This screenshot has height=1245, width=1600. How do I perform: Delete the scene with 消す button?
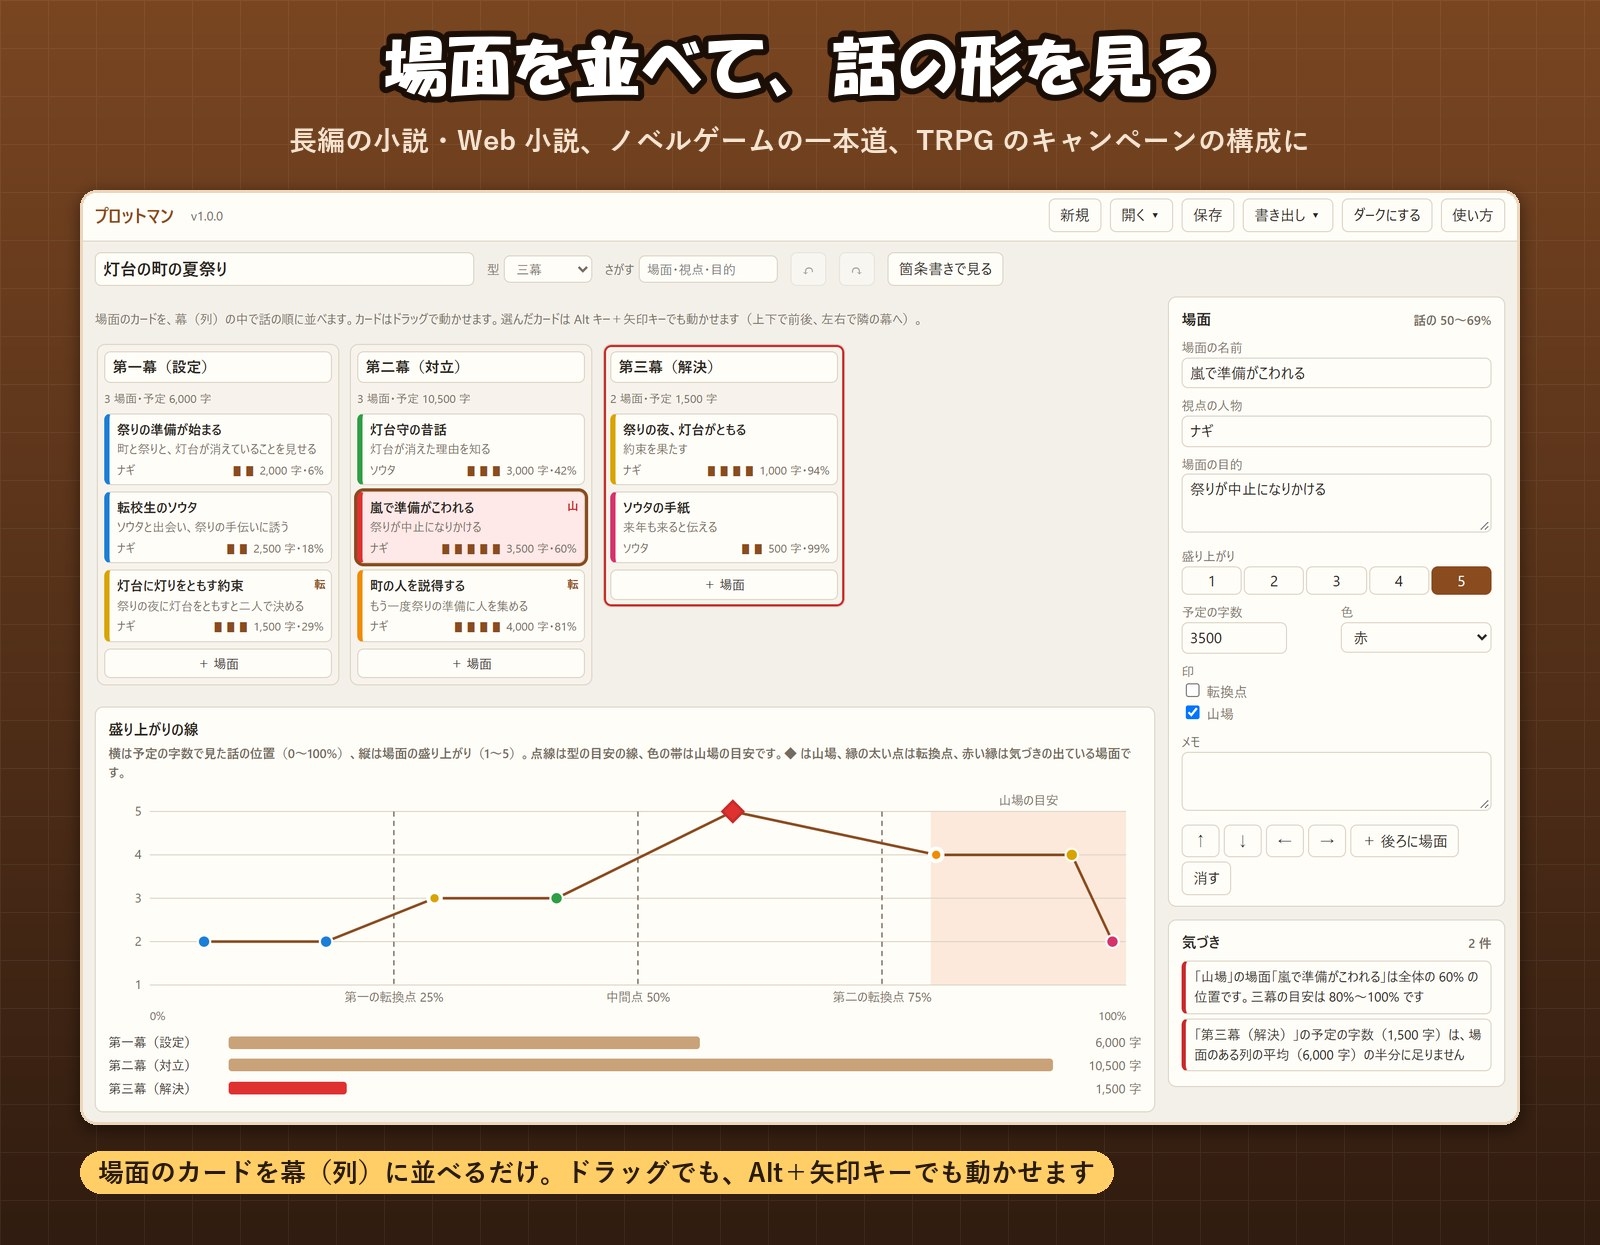[1206, 878]
